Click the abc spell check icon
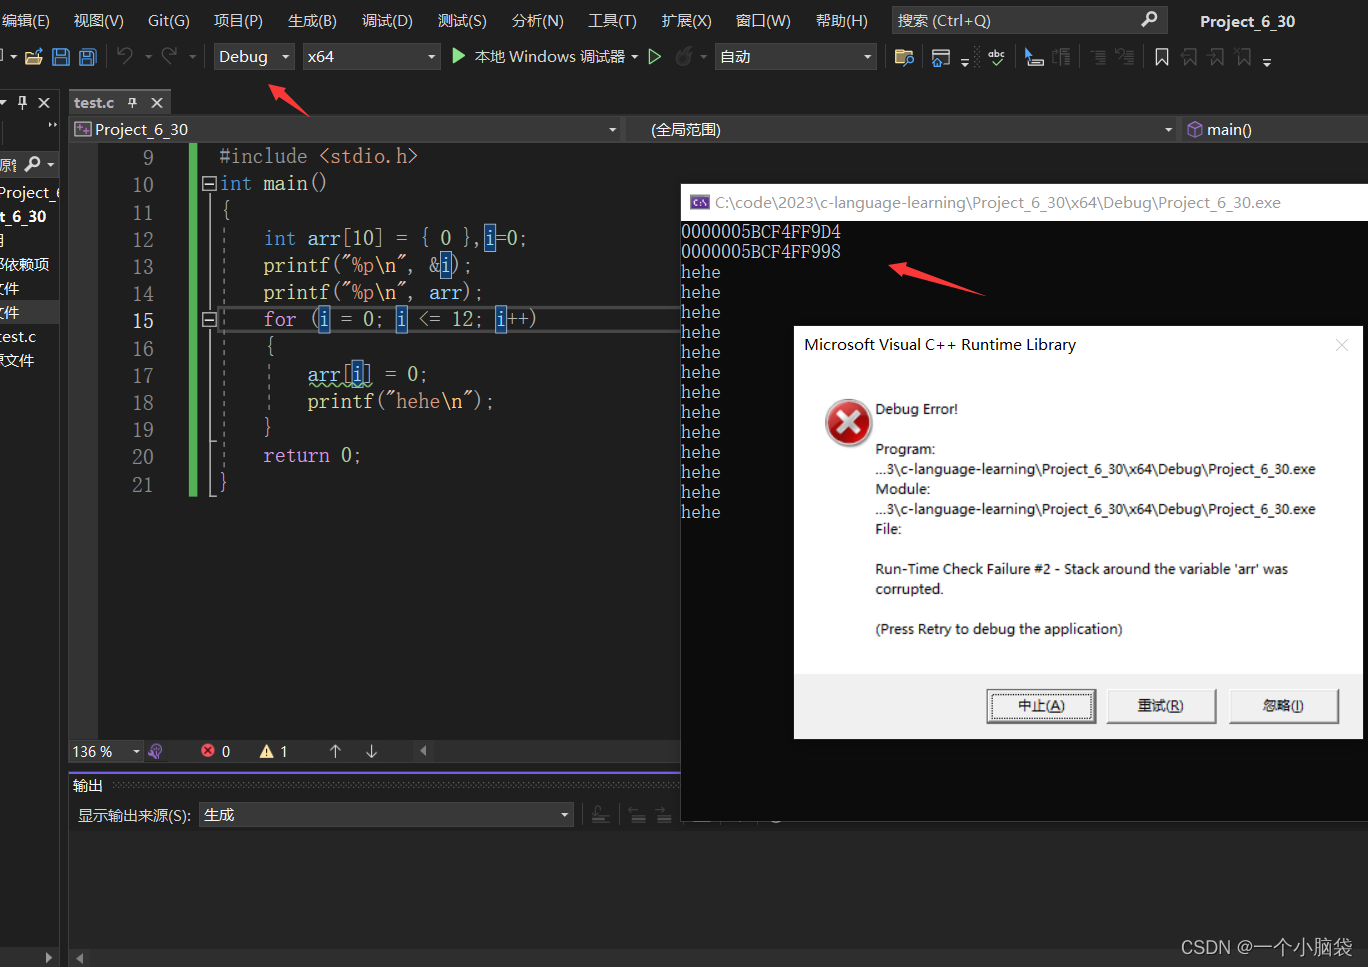Image resolution: width=1368 pixels, height=967 pixels. [x=996, y=57]
